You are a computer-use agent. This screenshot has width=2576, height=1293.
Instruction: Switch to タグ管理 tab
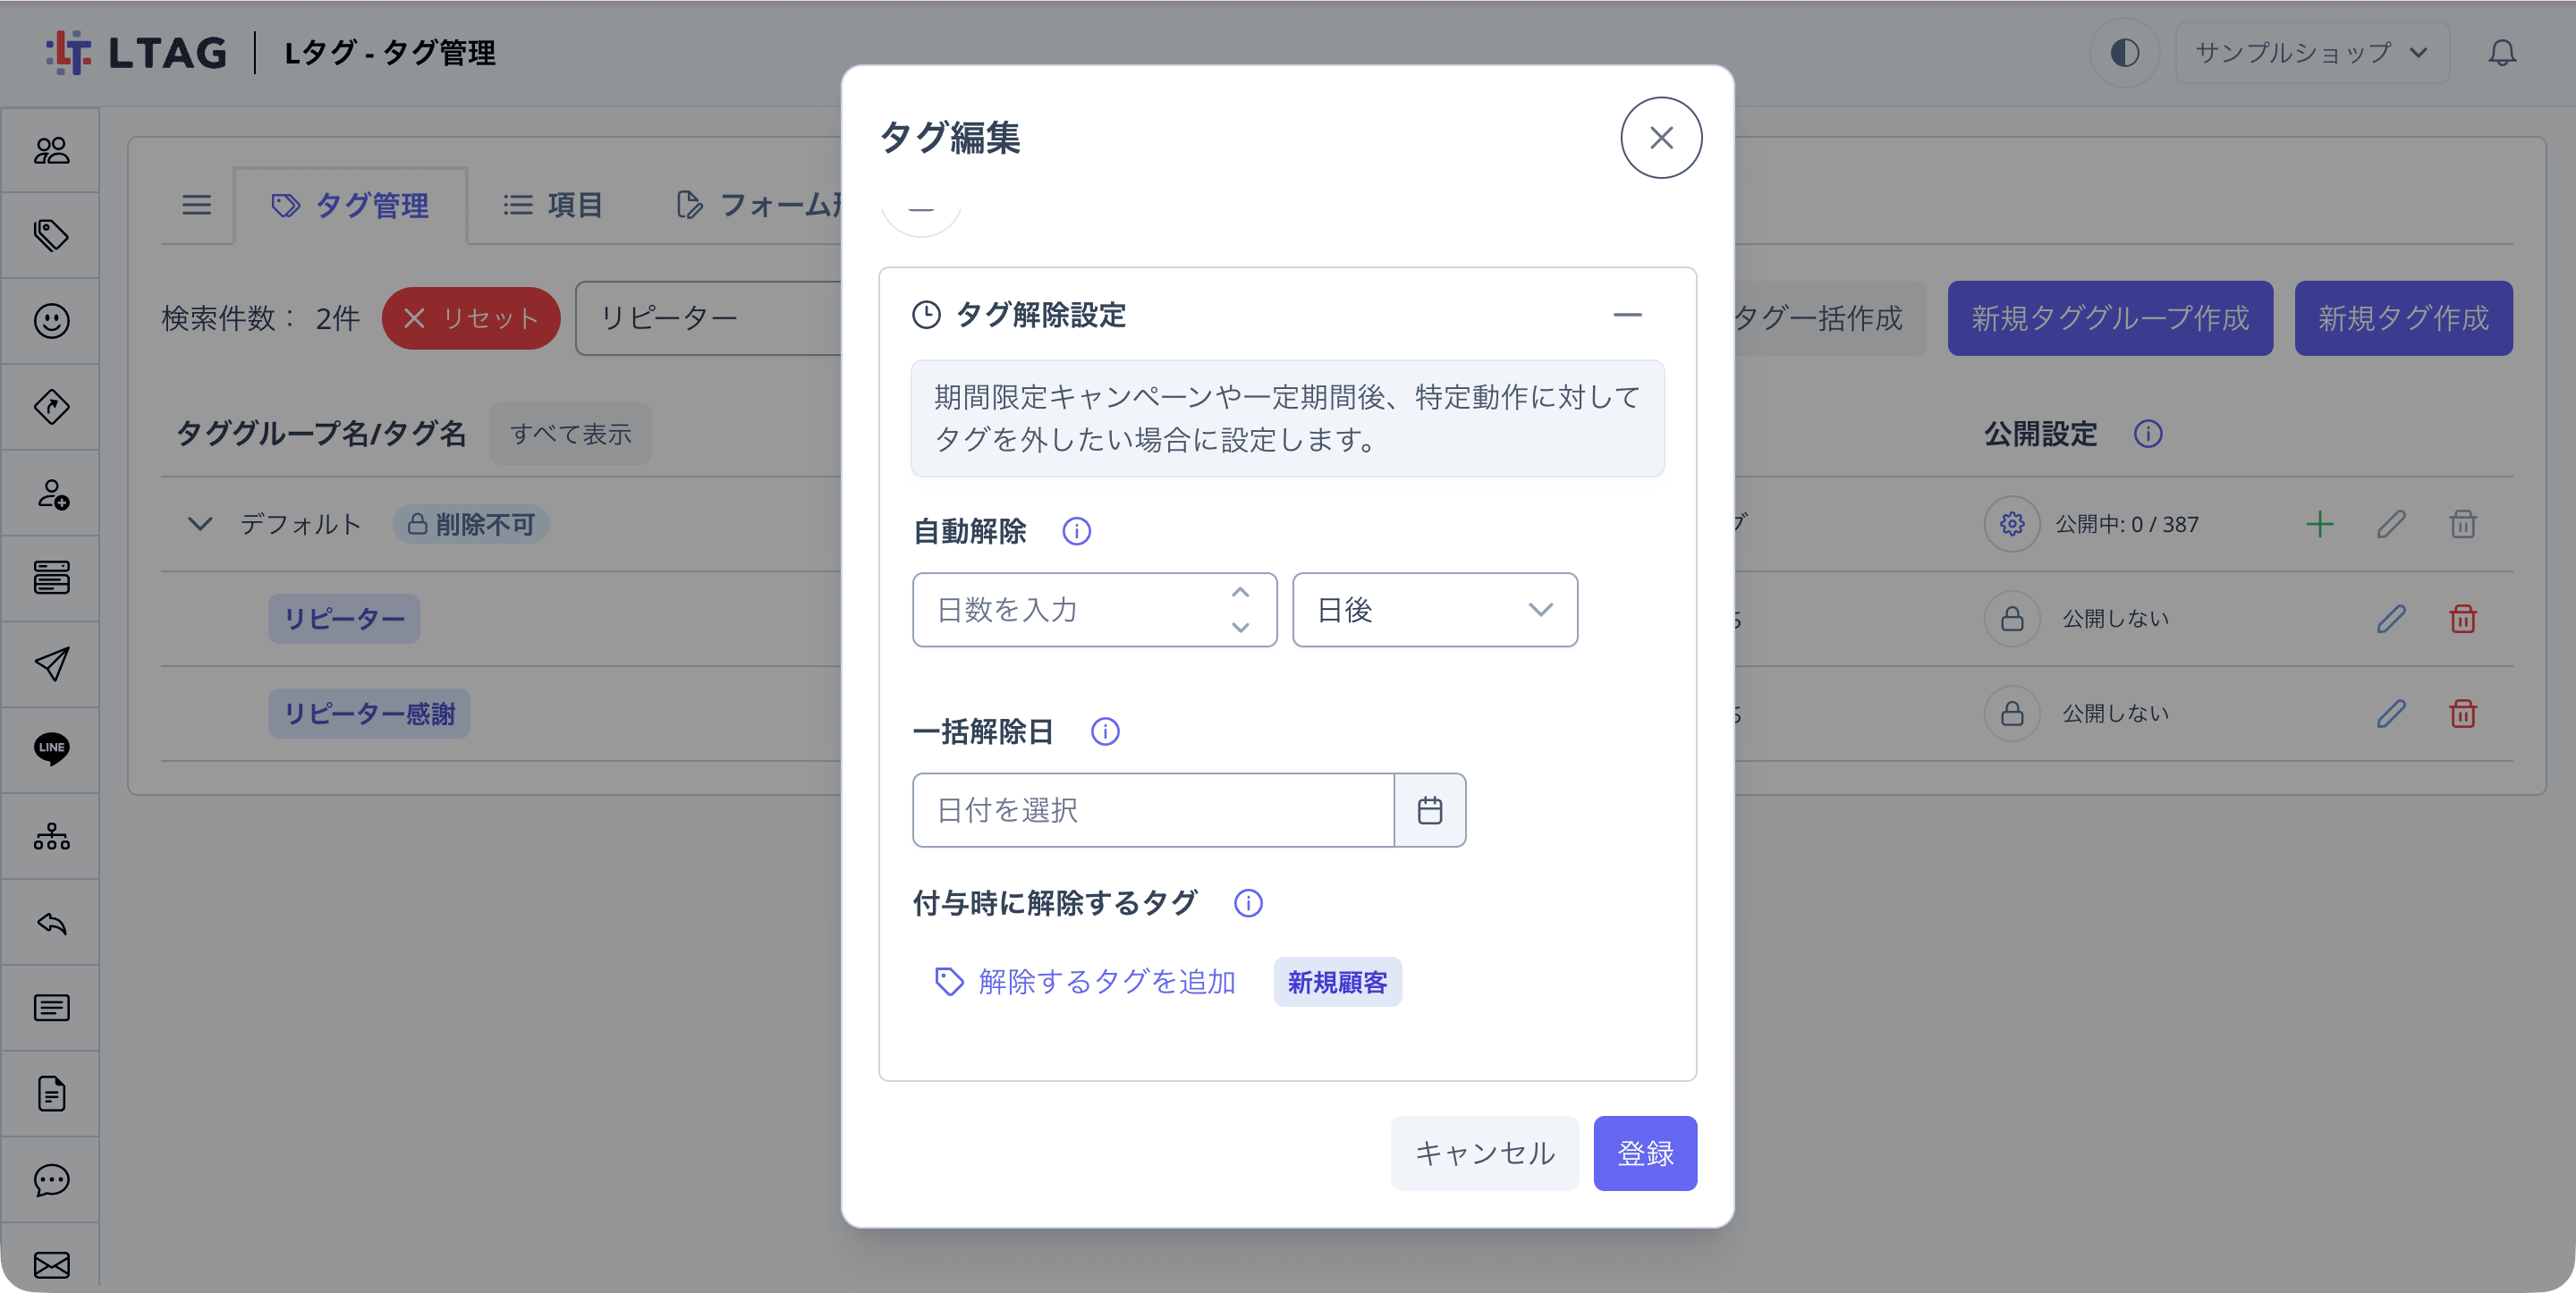(x=351, y=206)
